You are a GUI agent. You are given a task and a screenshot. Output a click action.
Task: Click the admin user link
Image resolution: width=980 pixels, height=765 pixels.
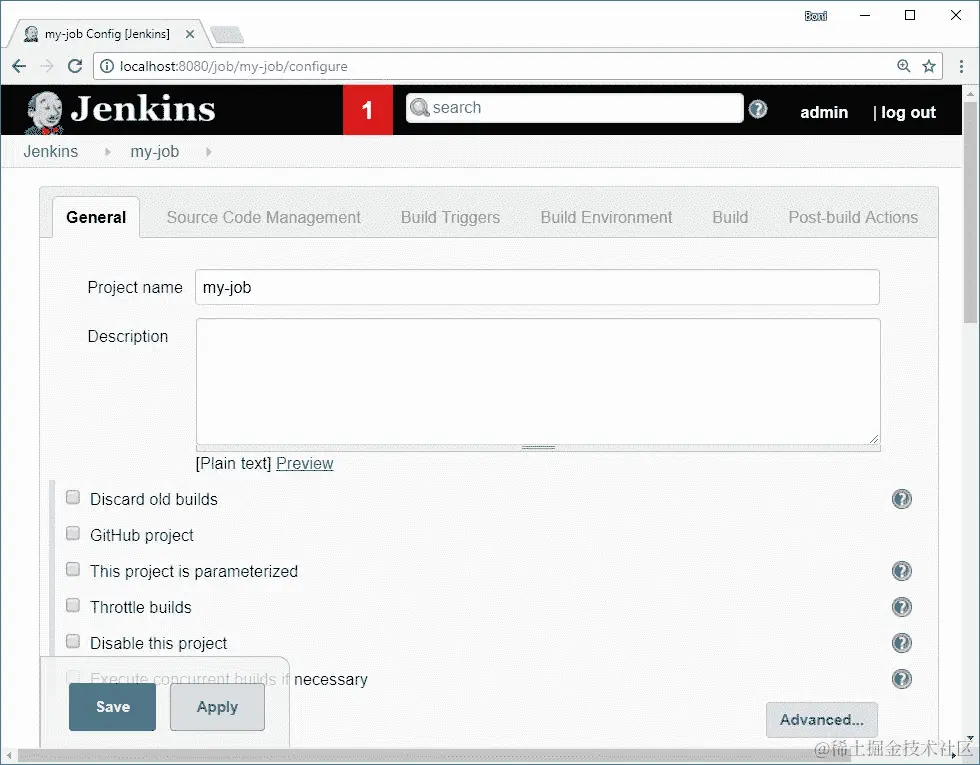pyautogui.click(x=824, y=112)
